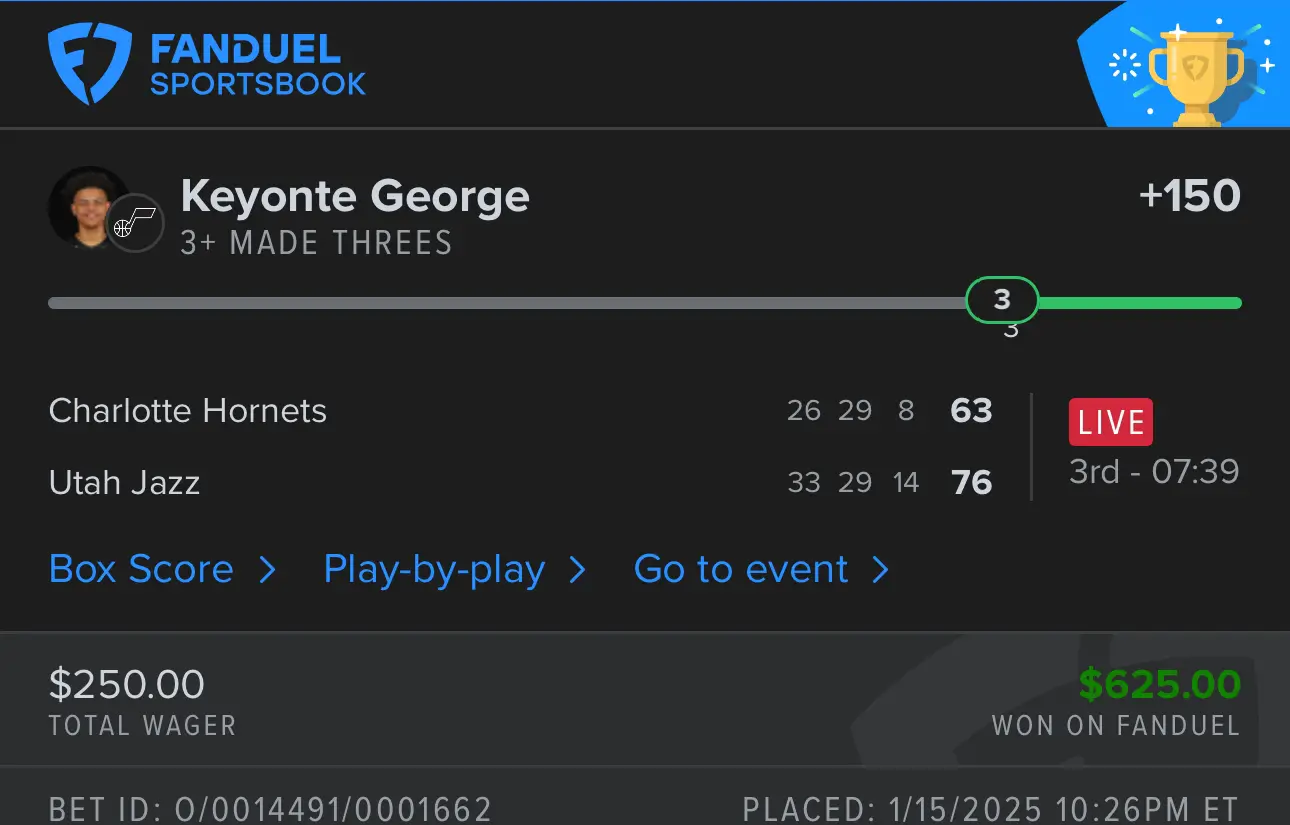Image resolution: width=1290 pixels, height=825 pixels.
Task: Click the Charlotte Hornets team row
Action: [188, 411]
